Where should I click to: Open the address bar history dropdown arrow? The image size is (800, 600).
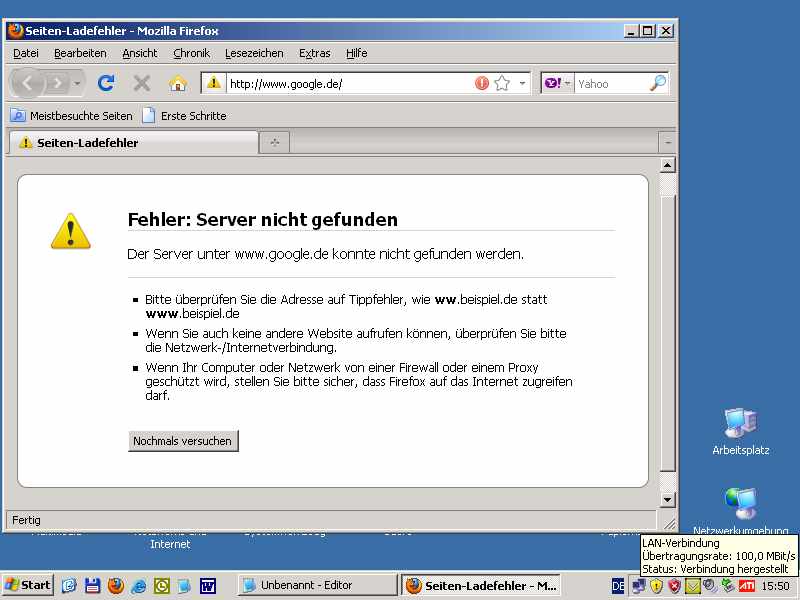522,83
